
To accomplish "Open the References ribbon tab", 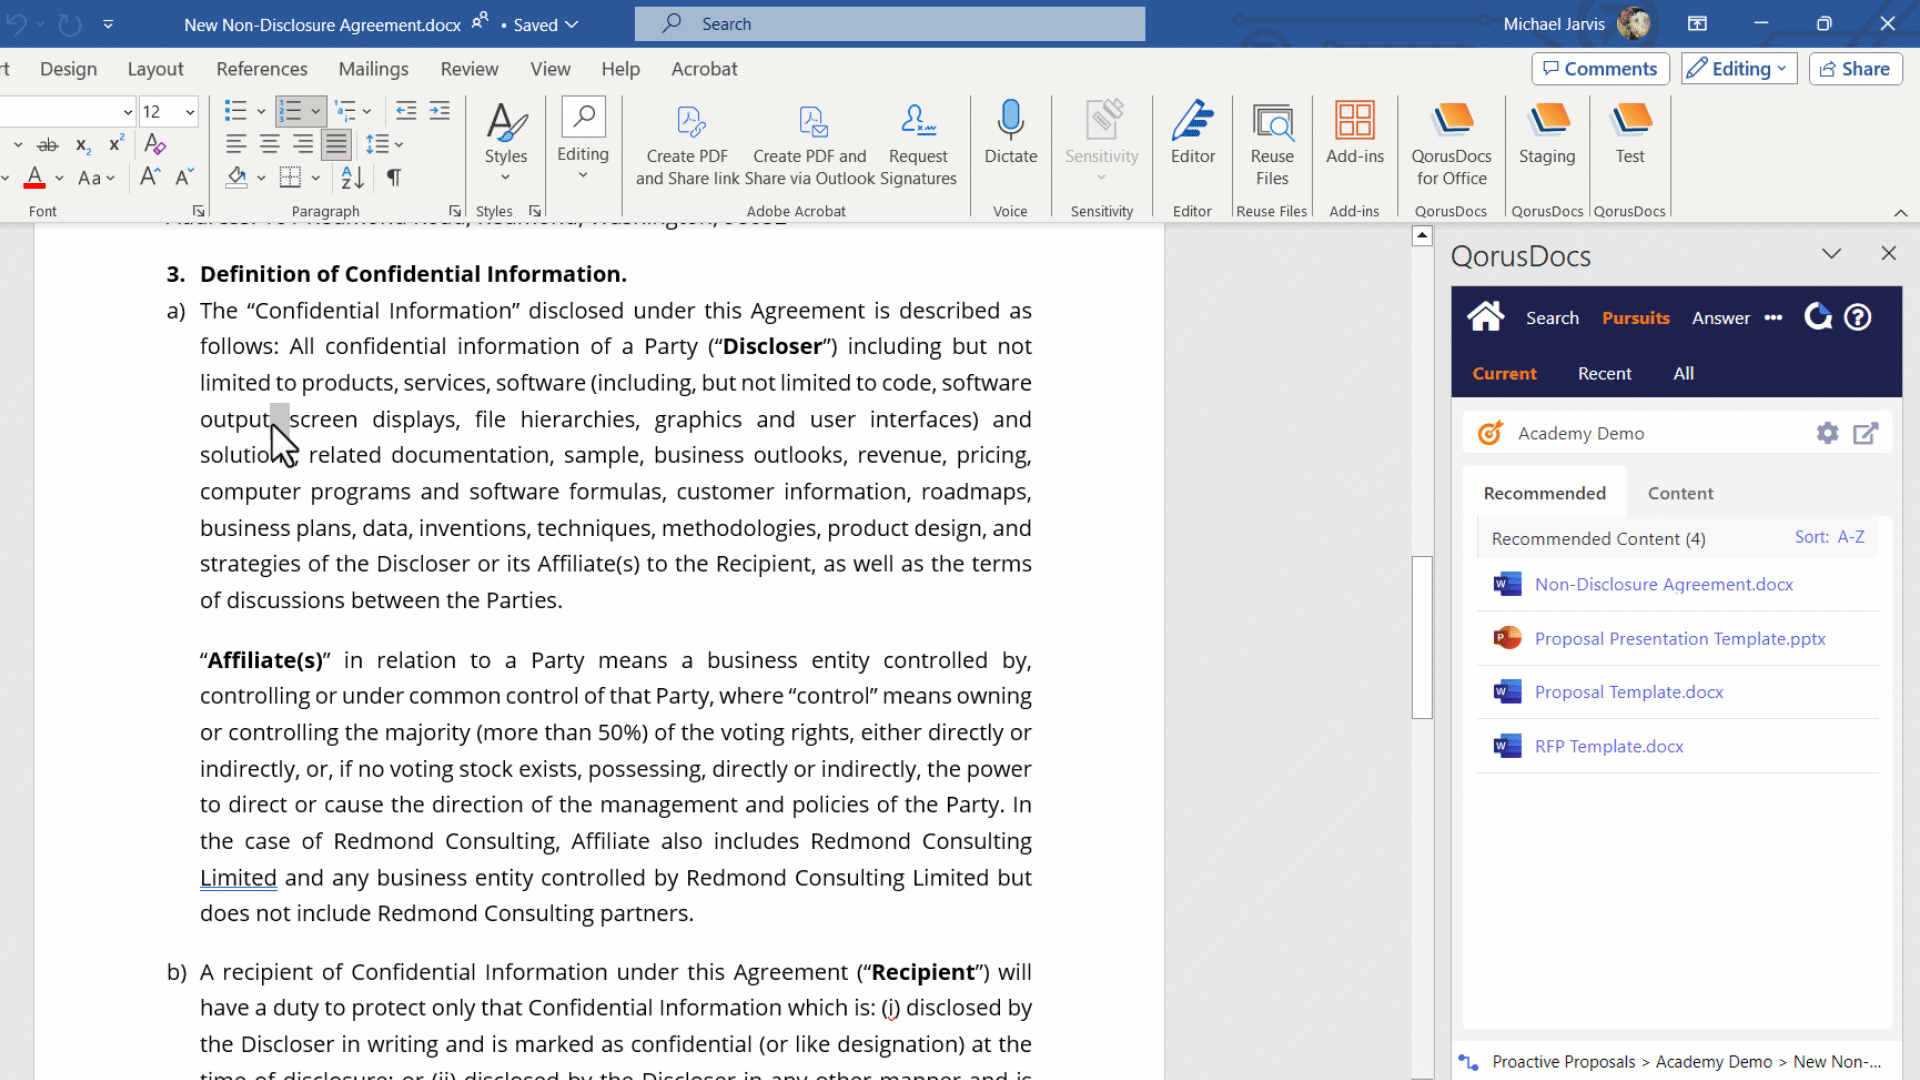I will 262,69.
